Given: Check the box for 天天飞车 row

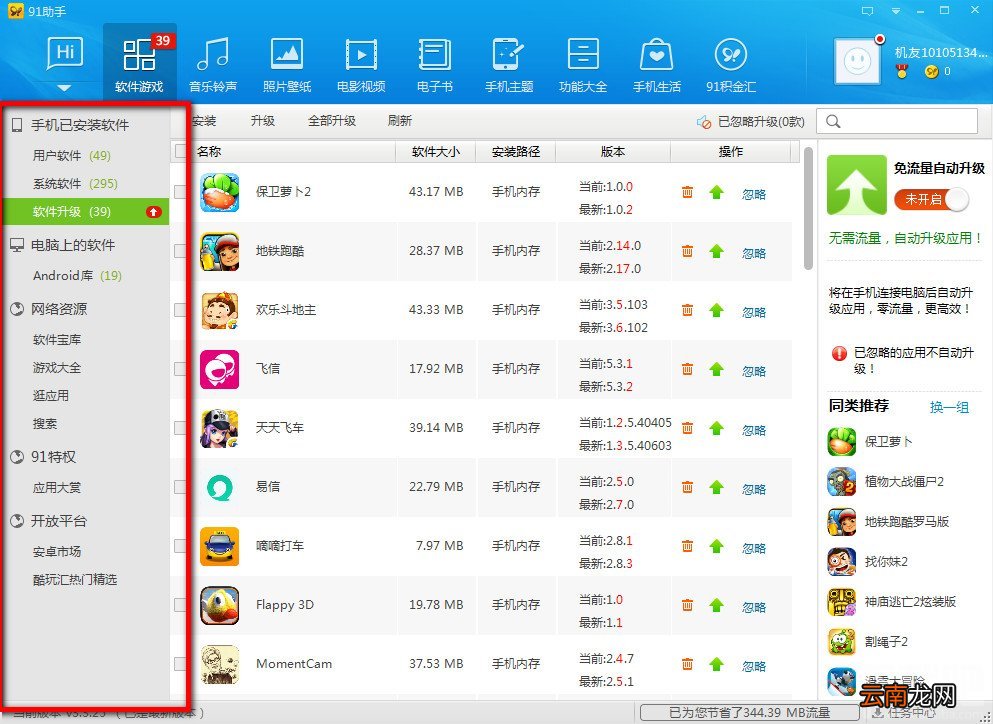Looking at the screenshot, I should 180,428.
